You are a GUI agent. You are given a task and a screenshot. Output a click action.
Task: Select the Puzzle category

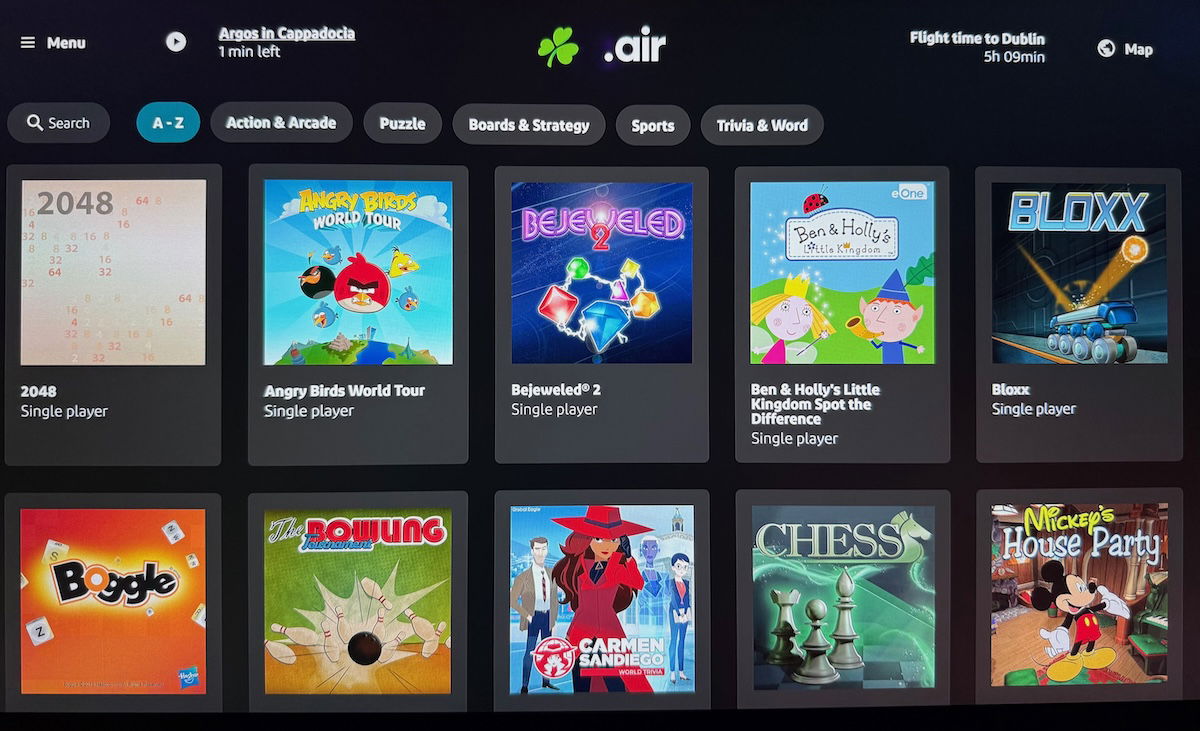coord(402,123)
